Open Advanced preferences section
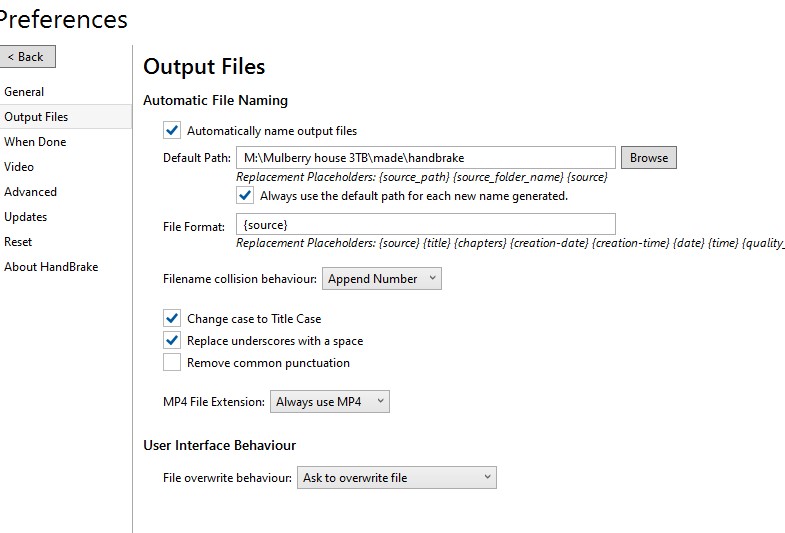The image size is (785, 533). point(31,192)
